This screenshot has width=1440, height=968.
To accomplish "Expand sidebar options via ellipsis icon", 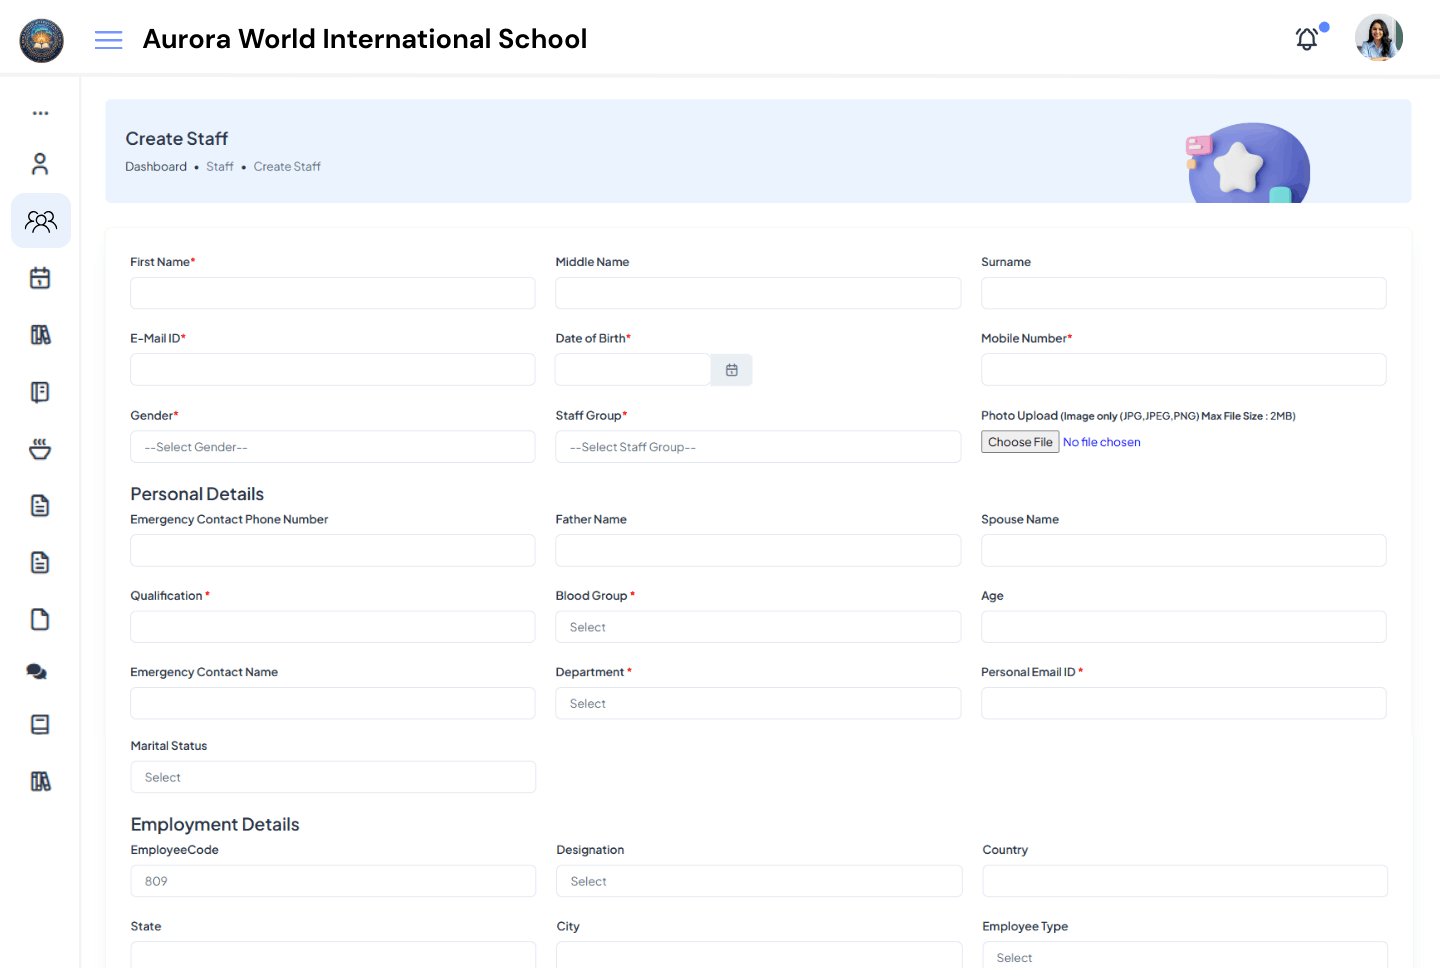I will pos(40,112).
